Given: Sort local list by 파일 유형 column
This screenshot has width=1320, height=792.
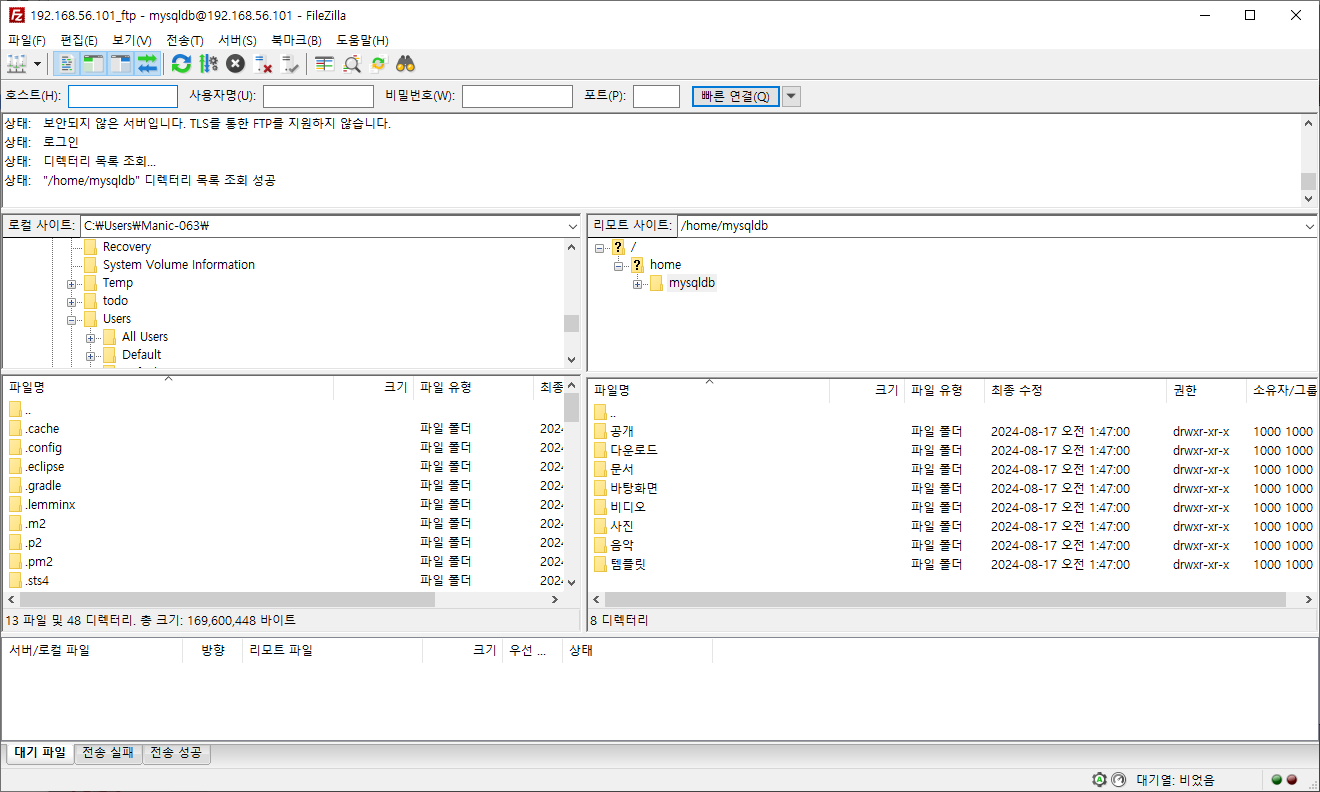Looking at the screenshot, I should pos(473,388).
